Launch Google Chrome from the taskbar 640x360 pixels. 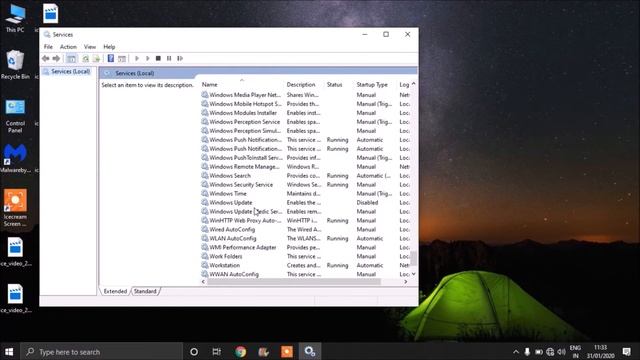tap(240, 351)
